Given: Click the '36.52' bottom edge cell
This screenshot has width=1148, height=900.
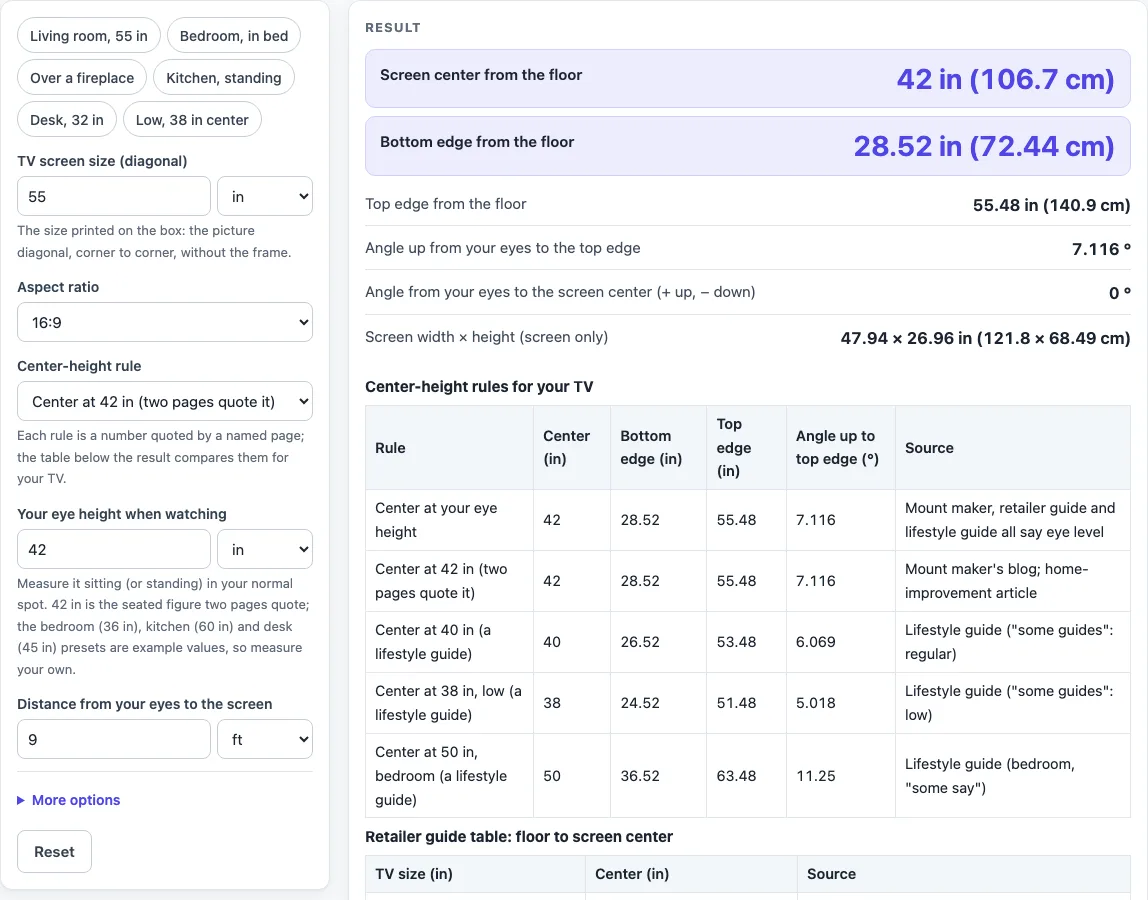Looking at the screenshot, I should point(658,776).
